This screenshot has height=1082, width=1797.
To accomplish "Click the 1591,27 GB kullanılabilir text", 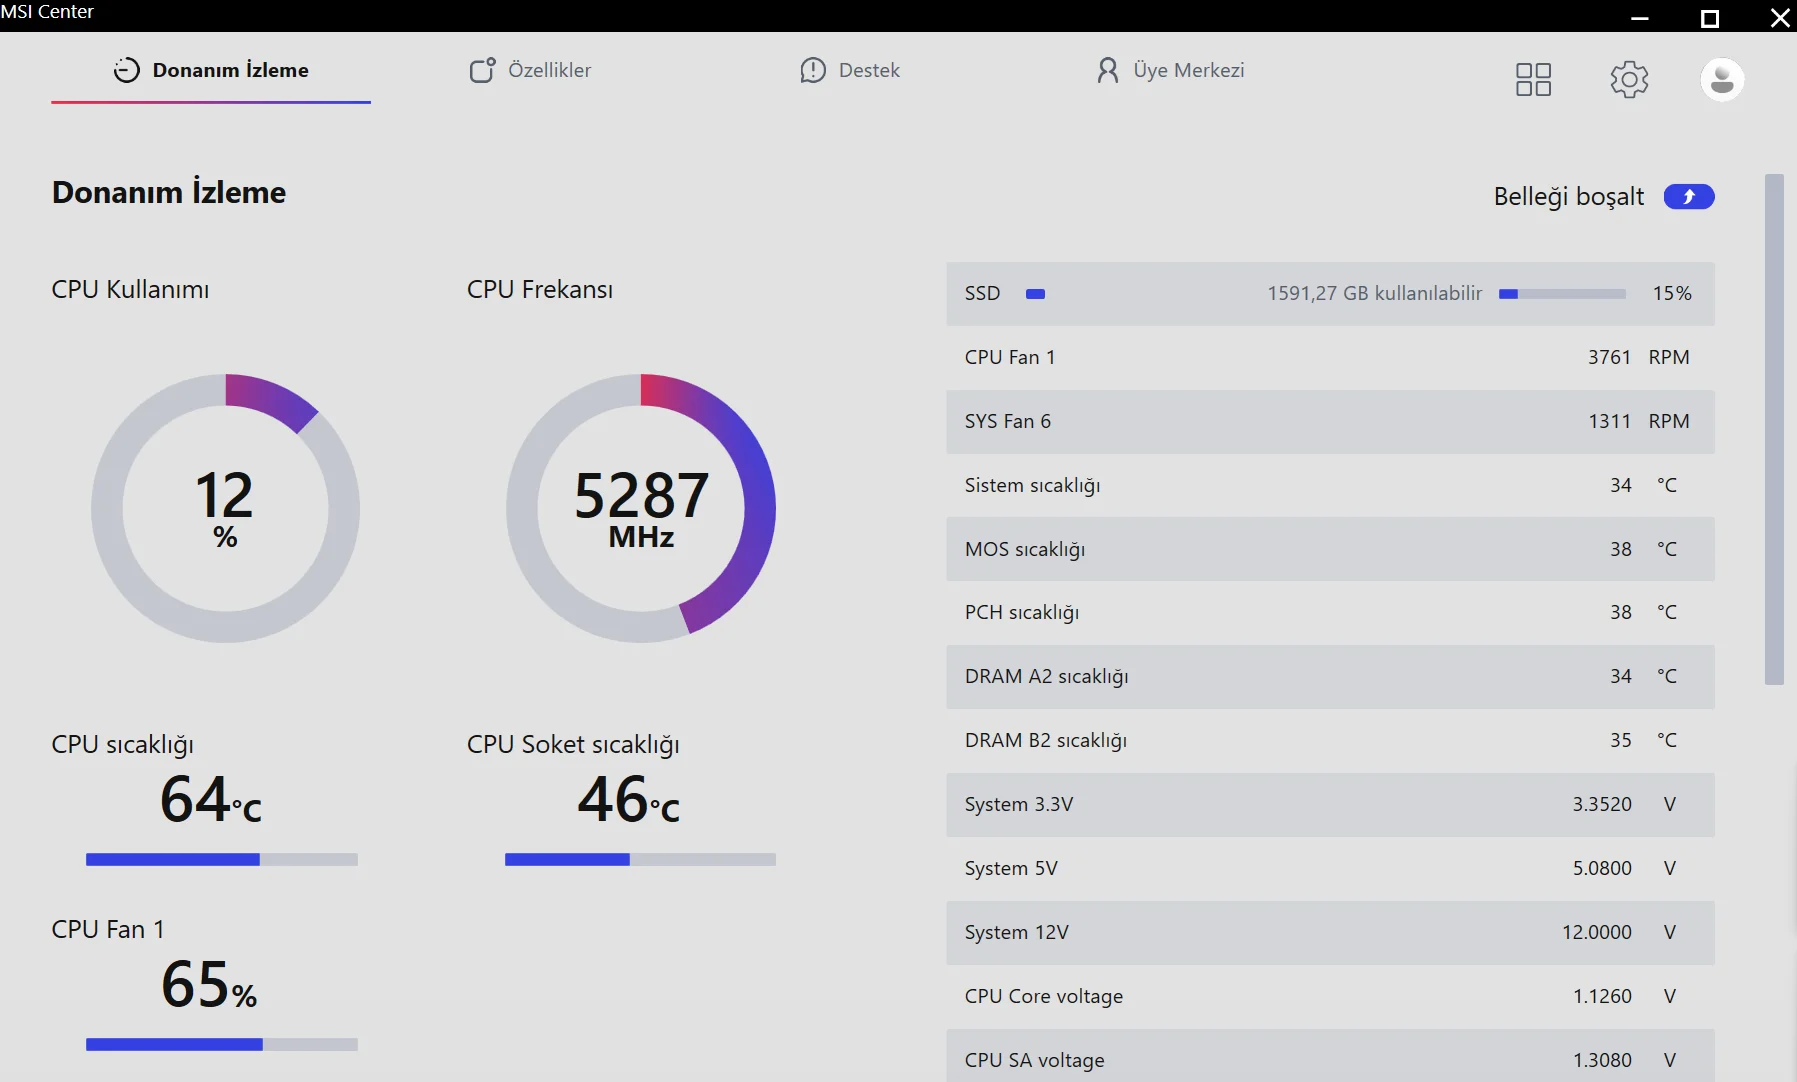I will tap(1374, 293).
